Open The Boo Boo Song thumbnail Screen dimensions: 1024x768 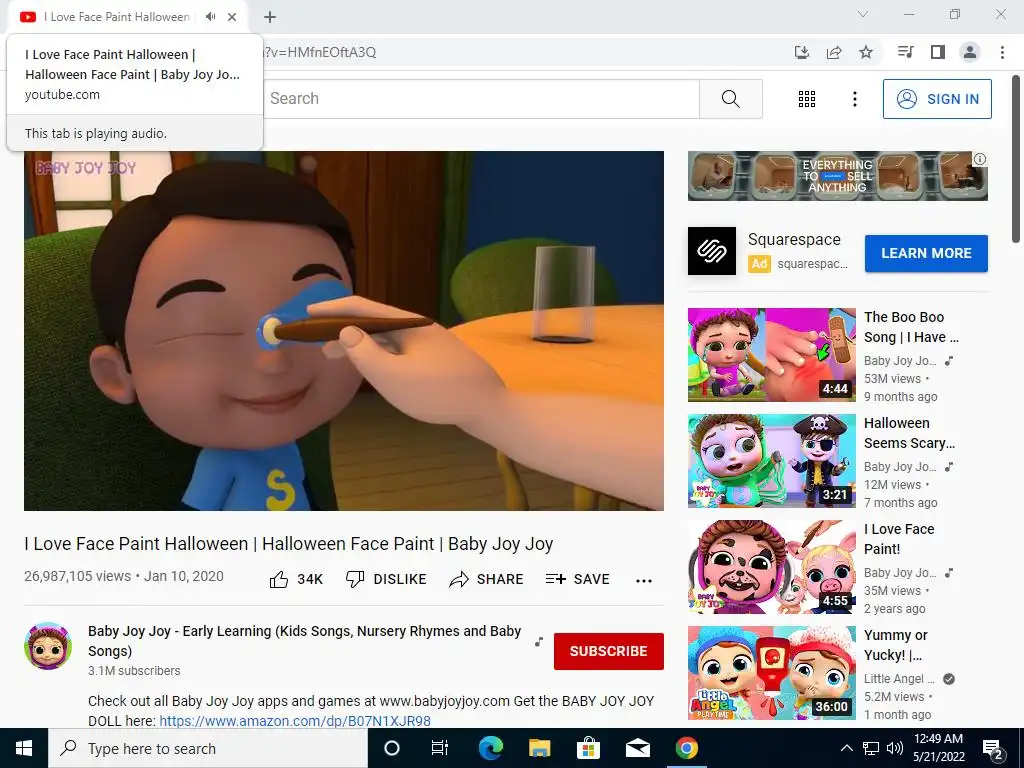pyautogui.click(x=771, y=355)
